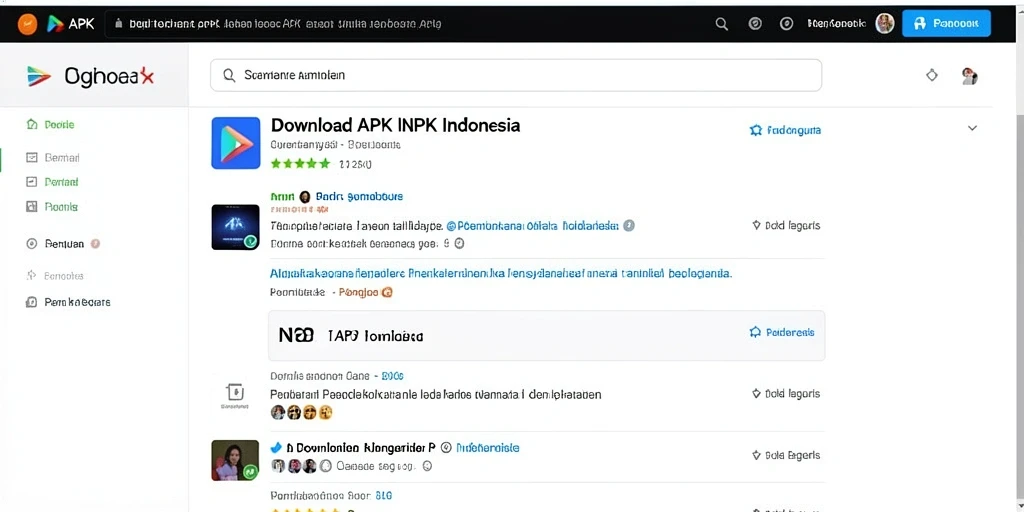1024x512 pixels.
Task: Open the blue 'Badrı gomoboure' link
Action: [x=359, y=196]
